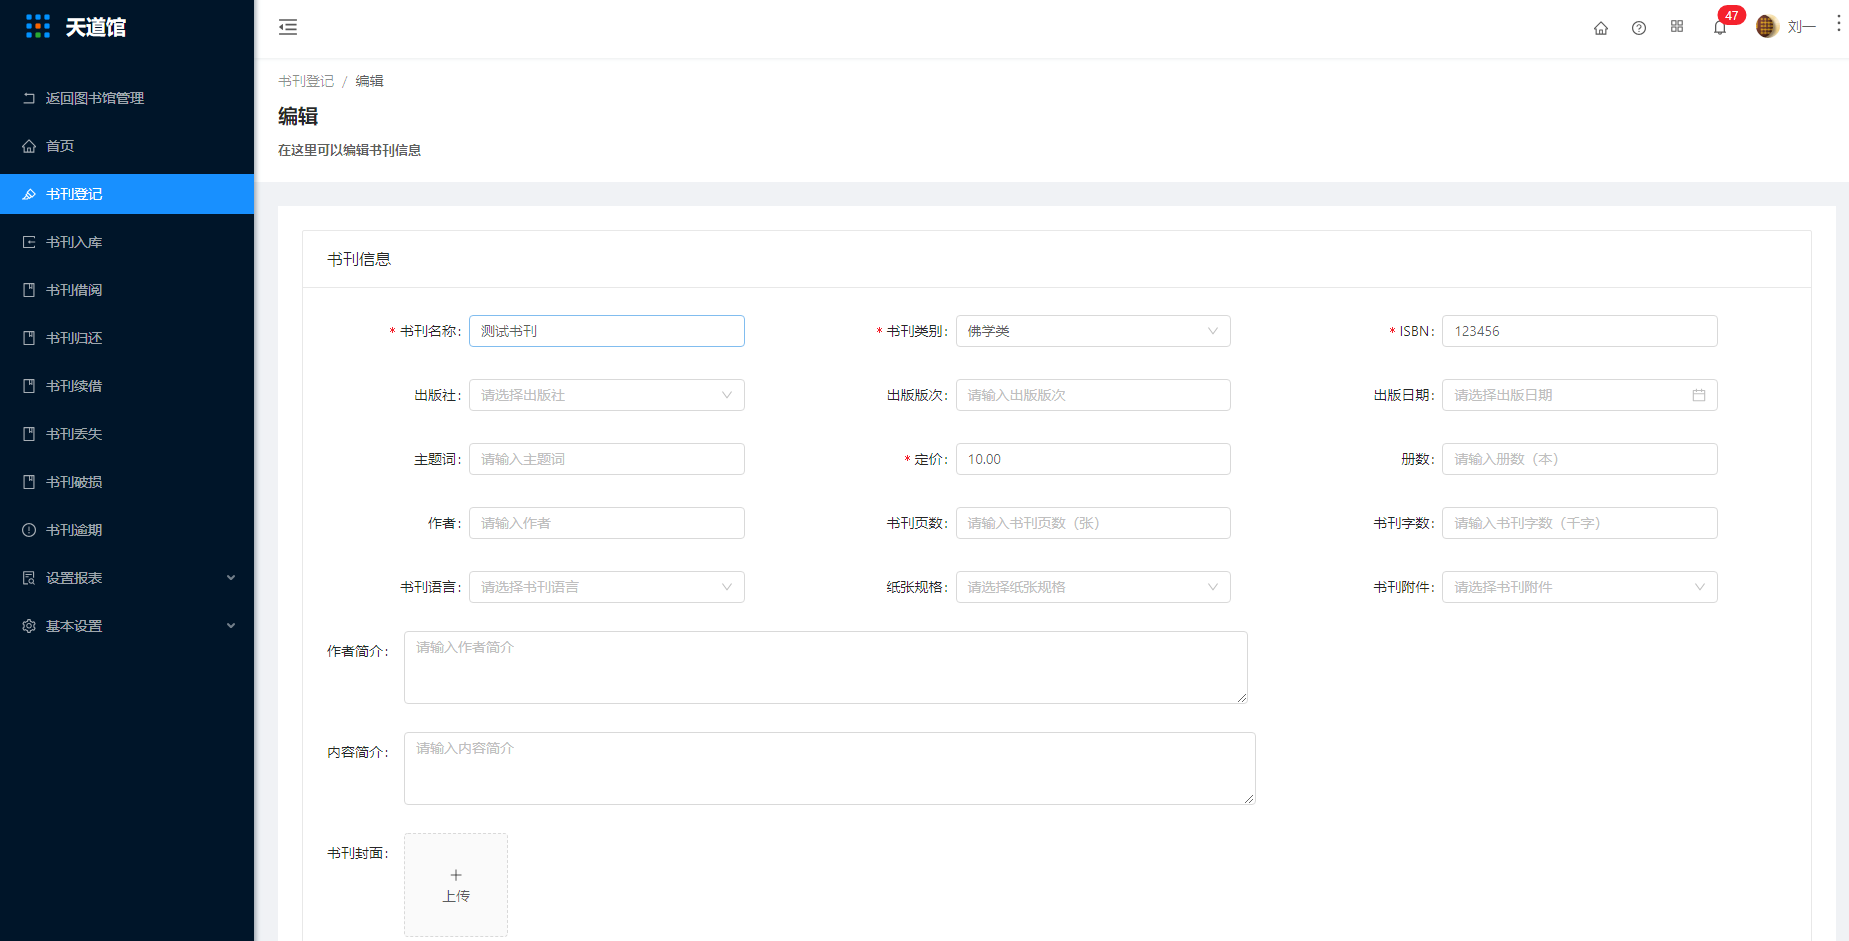Click the 上传 cover upload box
This screenshot has height=941, width=1849.
[x=456, y=885]
